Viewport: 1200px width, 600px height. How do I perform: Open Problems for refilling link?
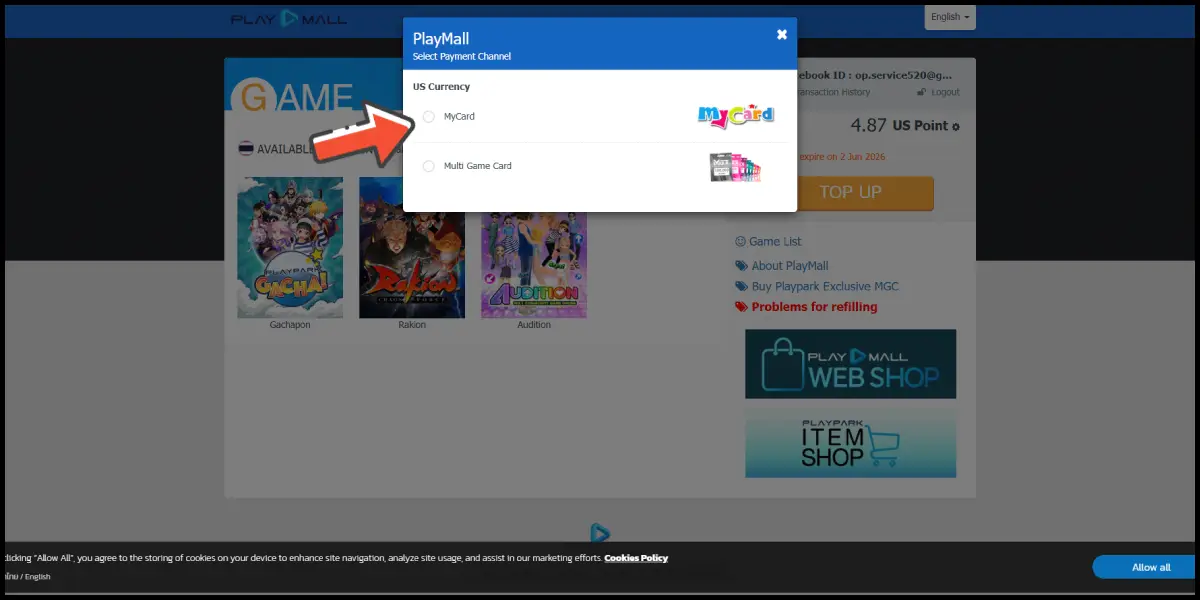[x=814, y=307]
